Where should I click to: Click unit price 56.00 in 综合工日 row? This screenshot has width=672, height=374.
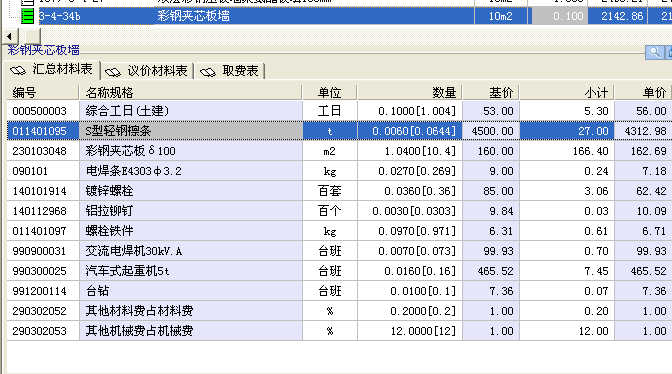click(643, 111)
